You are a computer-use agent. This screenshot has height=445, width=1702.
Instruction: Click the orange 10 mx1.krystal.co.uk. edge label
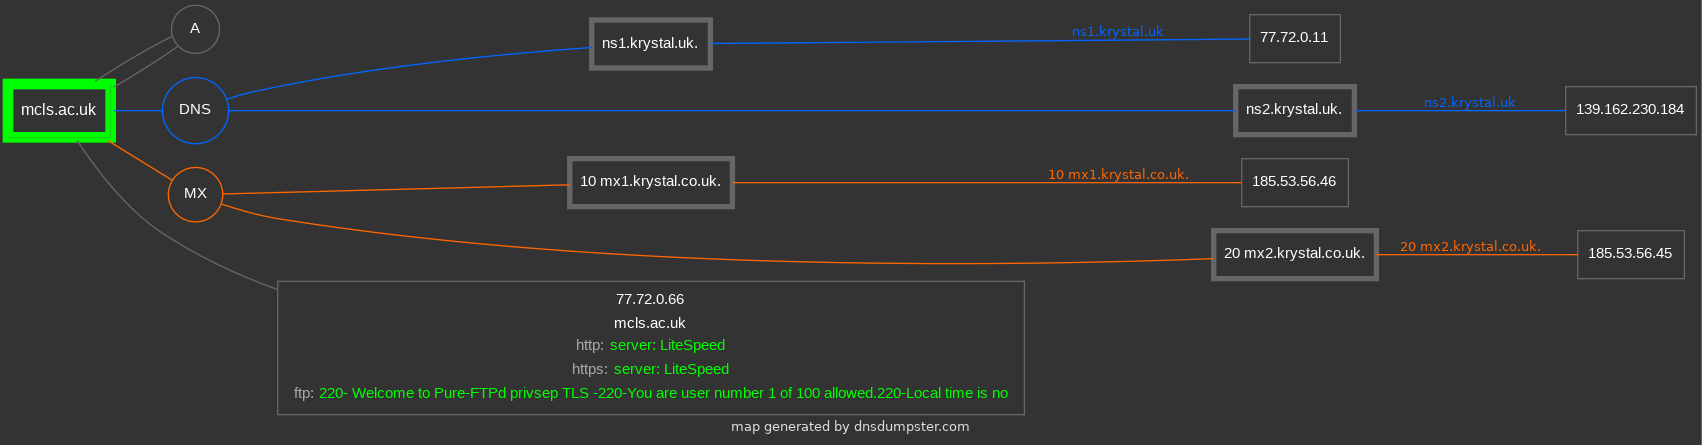point(1118,175)
